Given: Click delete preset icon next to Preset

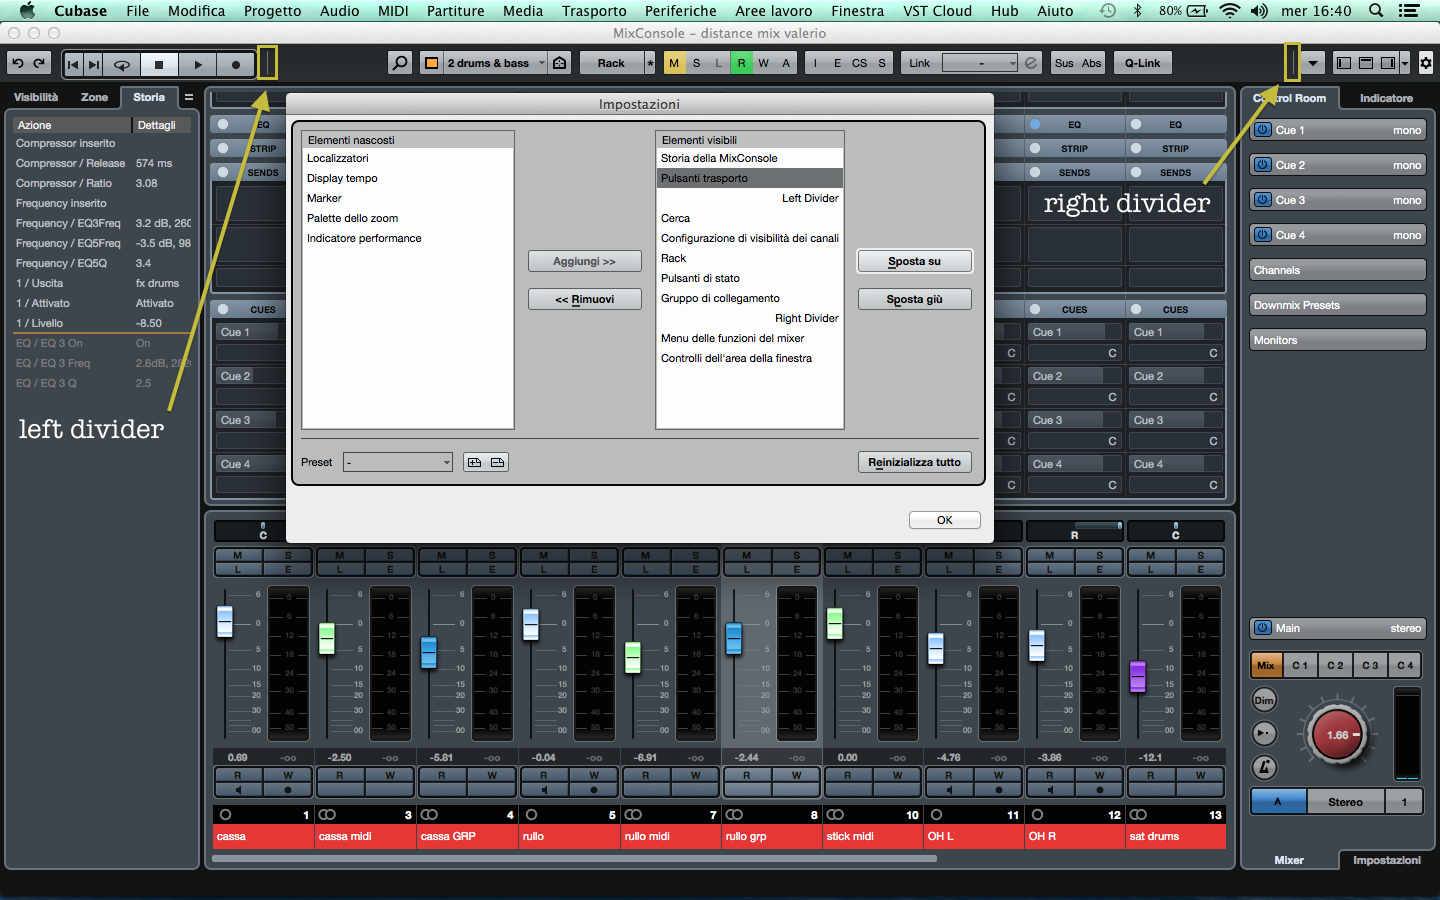Looking at the screenshot, I should (497, 462).
